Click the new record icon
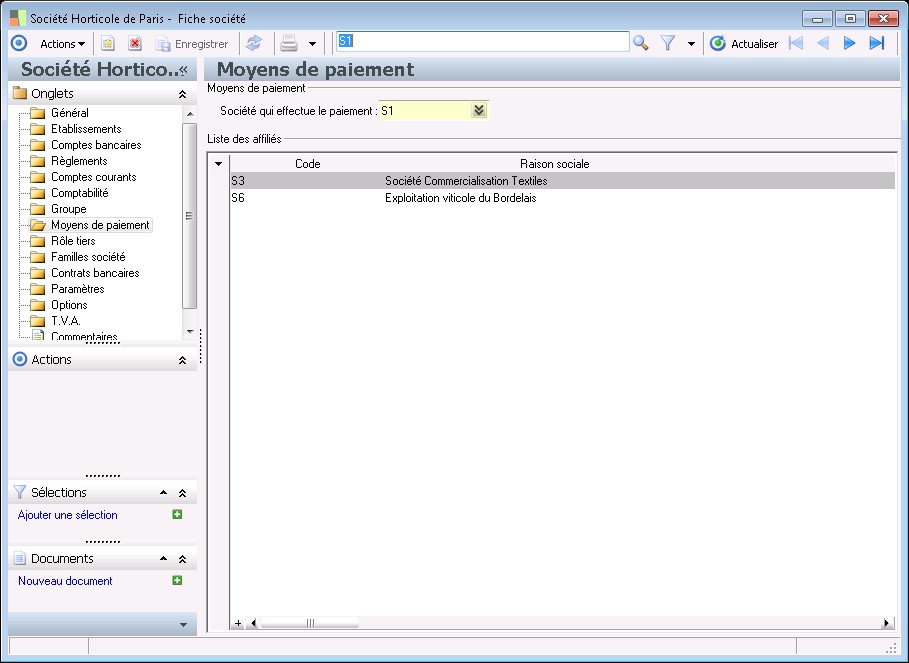 pos(108,43)
